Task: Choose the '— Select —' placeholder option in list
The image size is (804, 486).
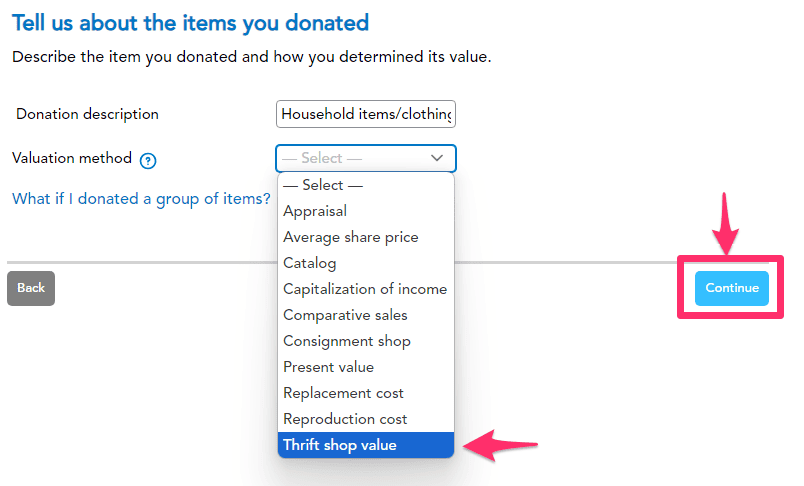Action: tap(323, 185)
